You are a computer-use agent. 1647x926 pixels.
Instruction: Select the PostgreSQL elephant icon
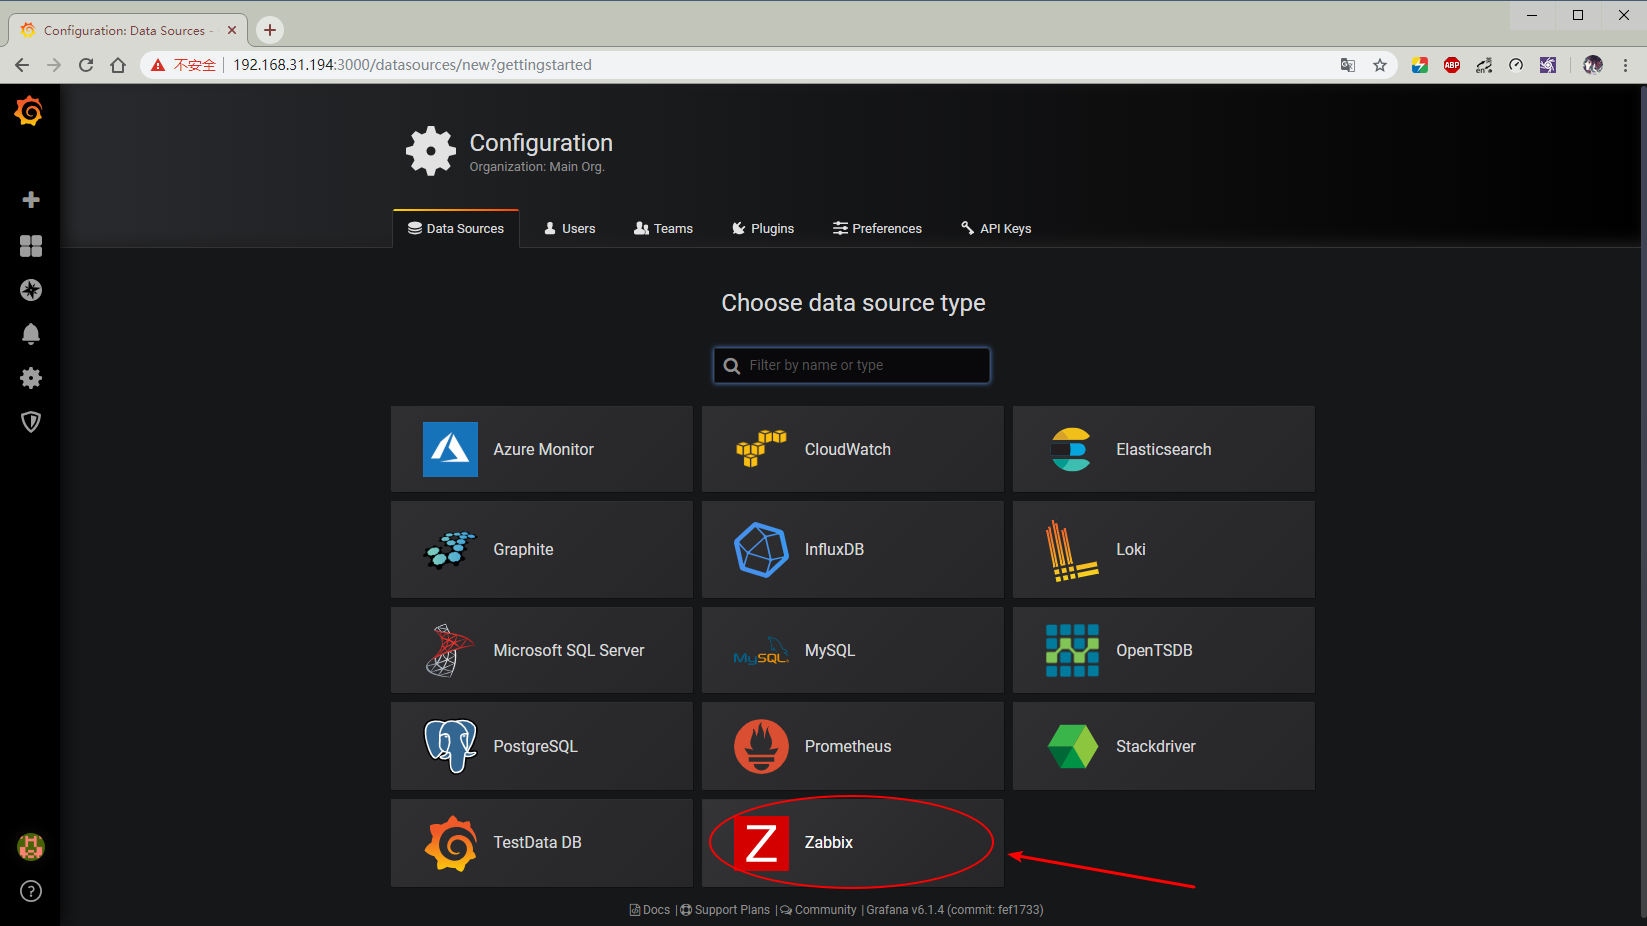click(x=450, y=746)
